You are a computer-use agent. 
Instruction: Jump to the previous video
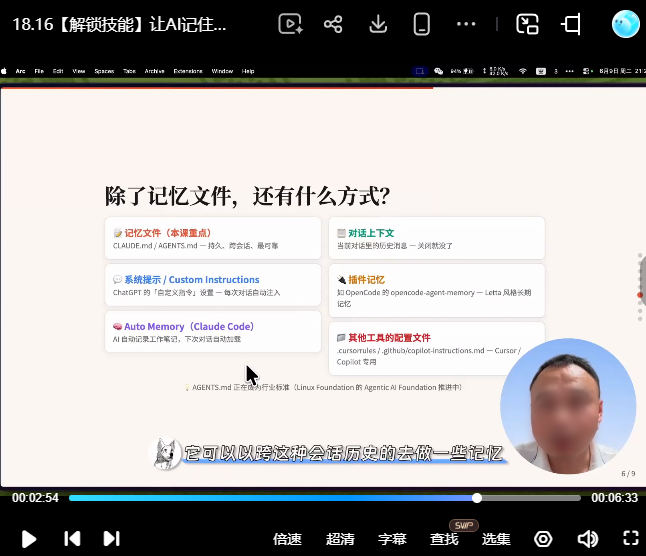72,538
